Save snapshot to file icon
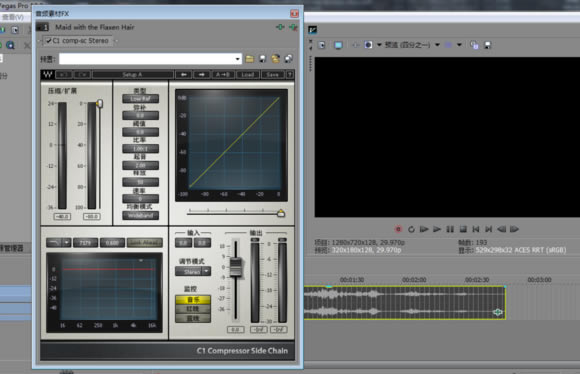 point(488,45)
